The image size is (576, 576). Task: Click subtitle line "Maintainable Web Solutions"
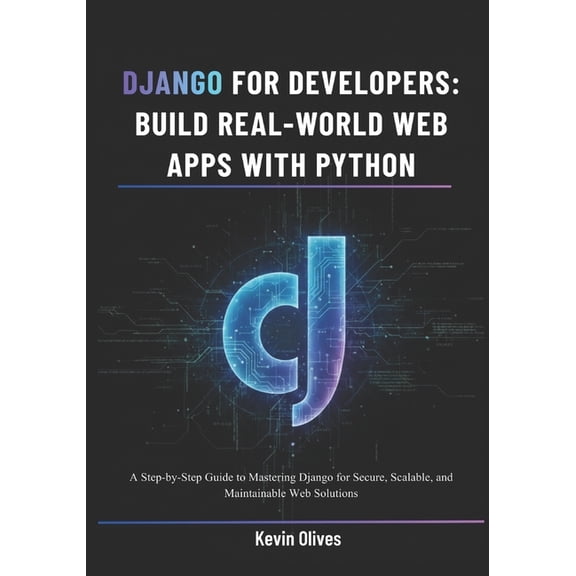(291, 493)
